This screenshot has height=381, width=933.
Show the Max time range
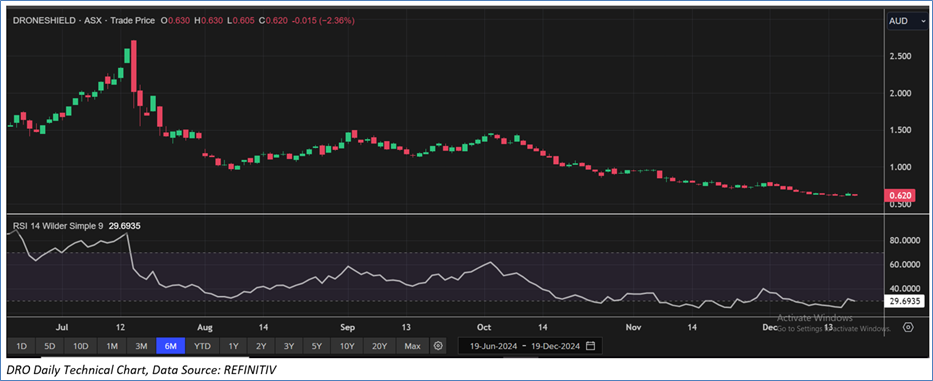click(412, 346)
